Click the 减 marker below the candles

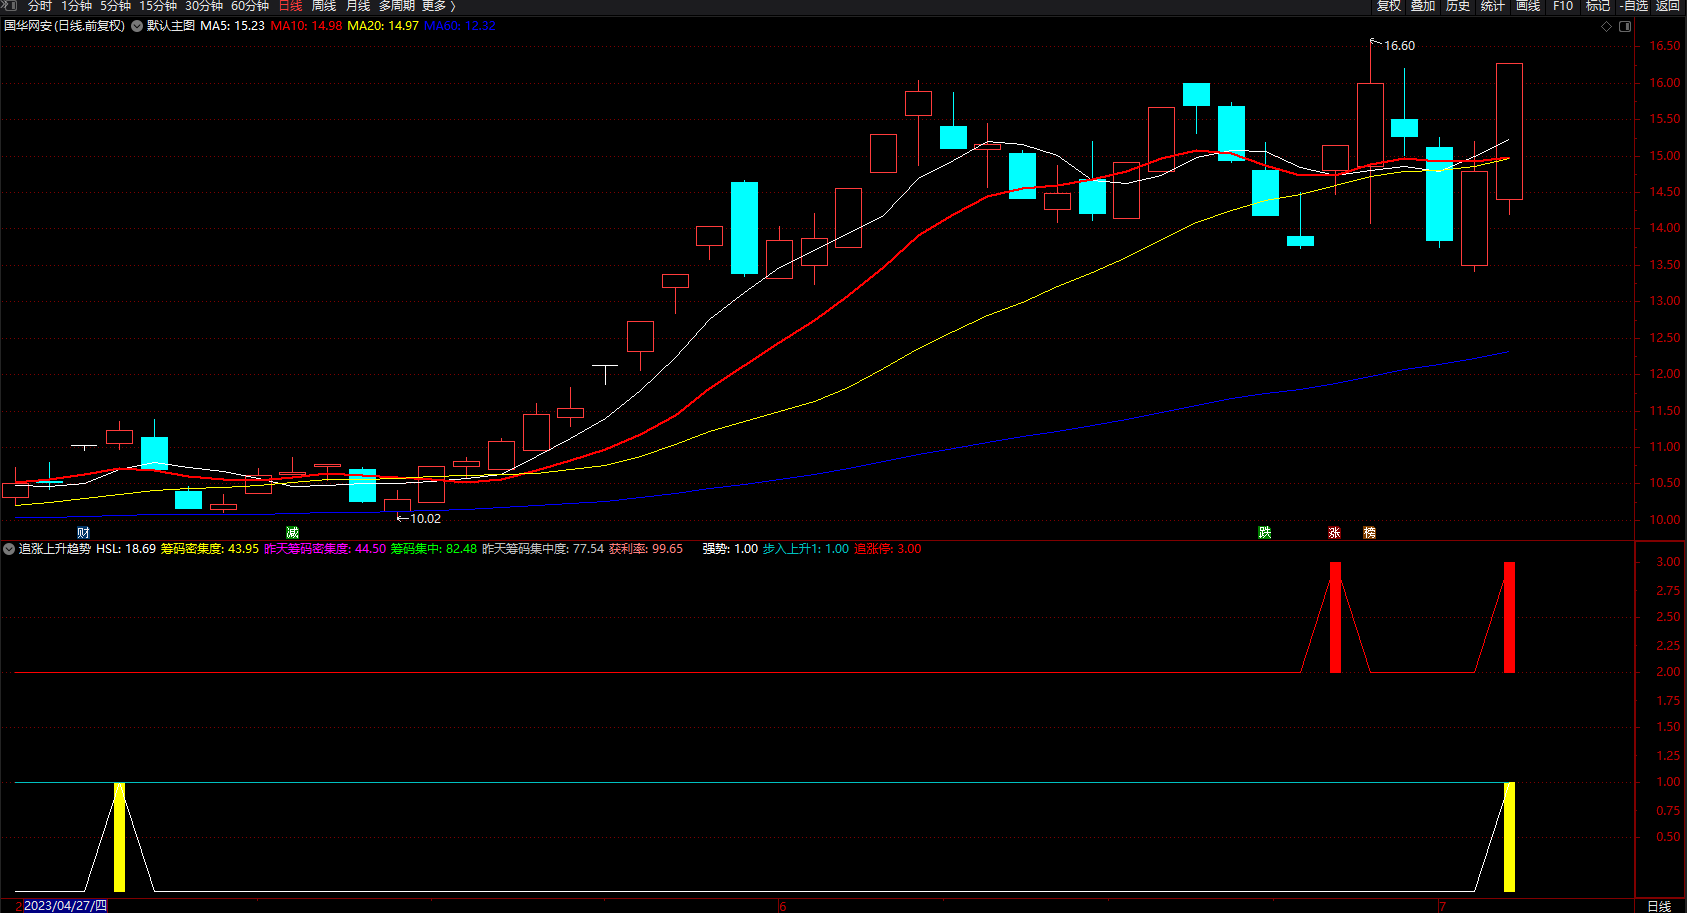point(292,533)
